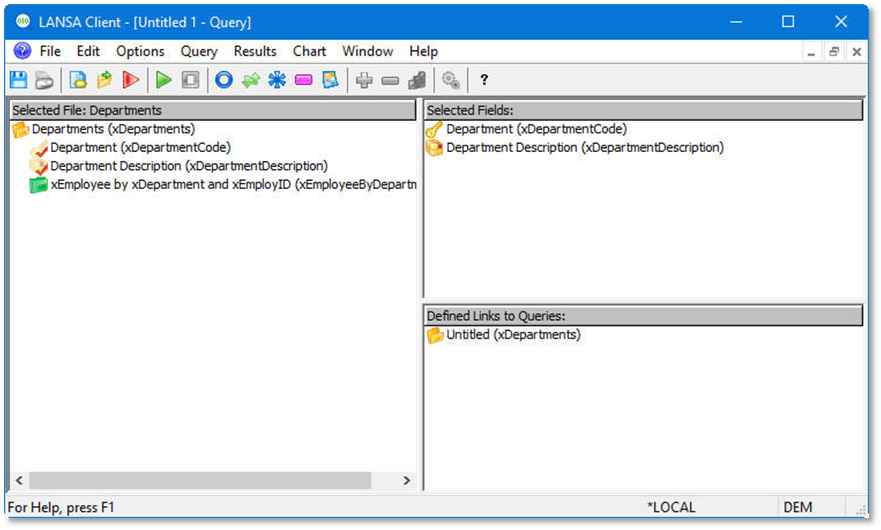The height and width of the screenshot is (530, 881).
Task: Click the LANSA round icon beside File menu
Action: click(x=22, y=51)
